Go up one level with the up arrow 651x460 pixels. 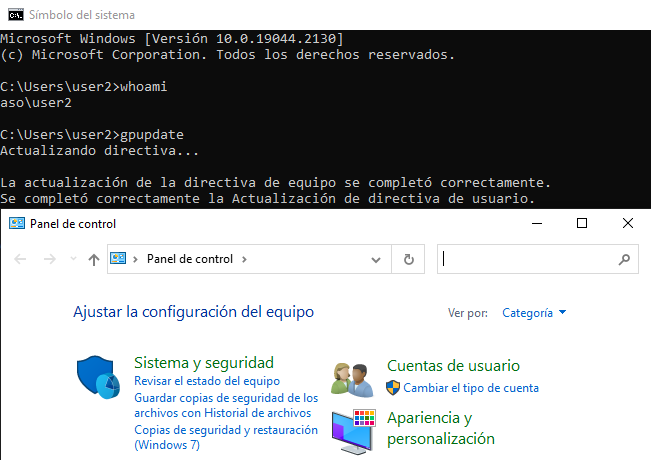94,259
